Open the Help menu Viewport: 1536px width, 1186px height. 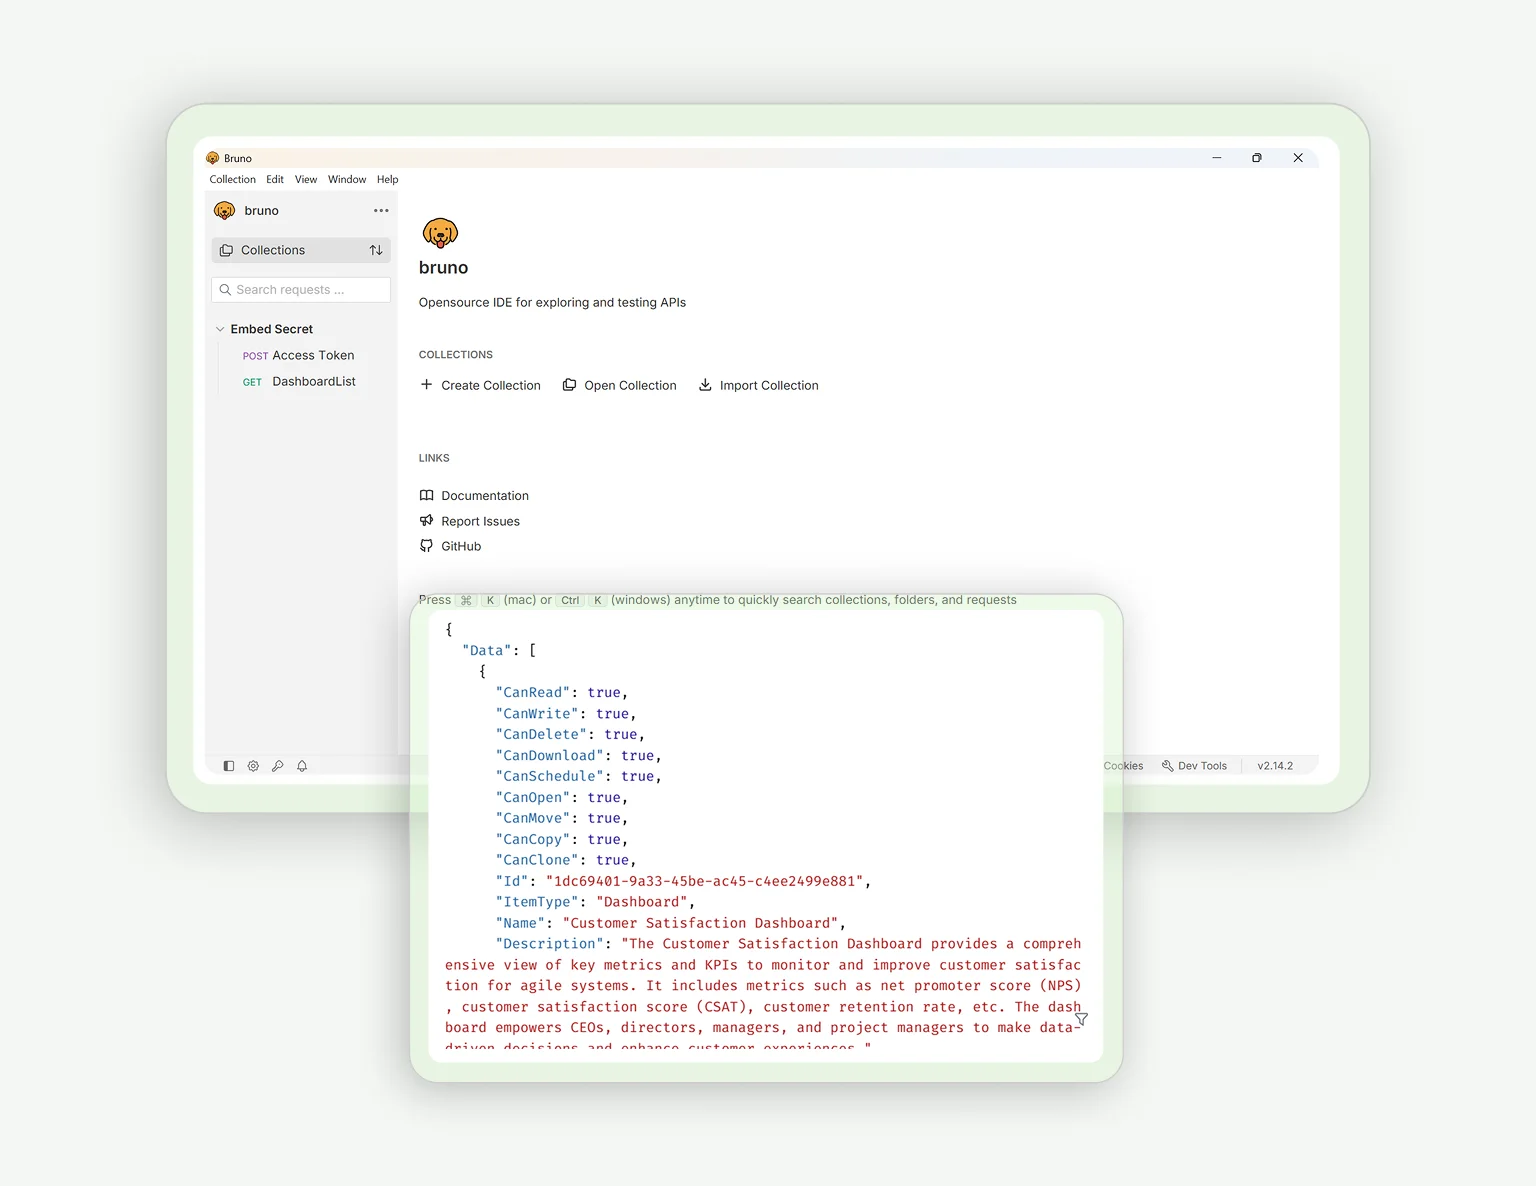point(388,180)
